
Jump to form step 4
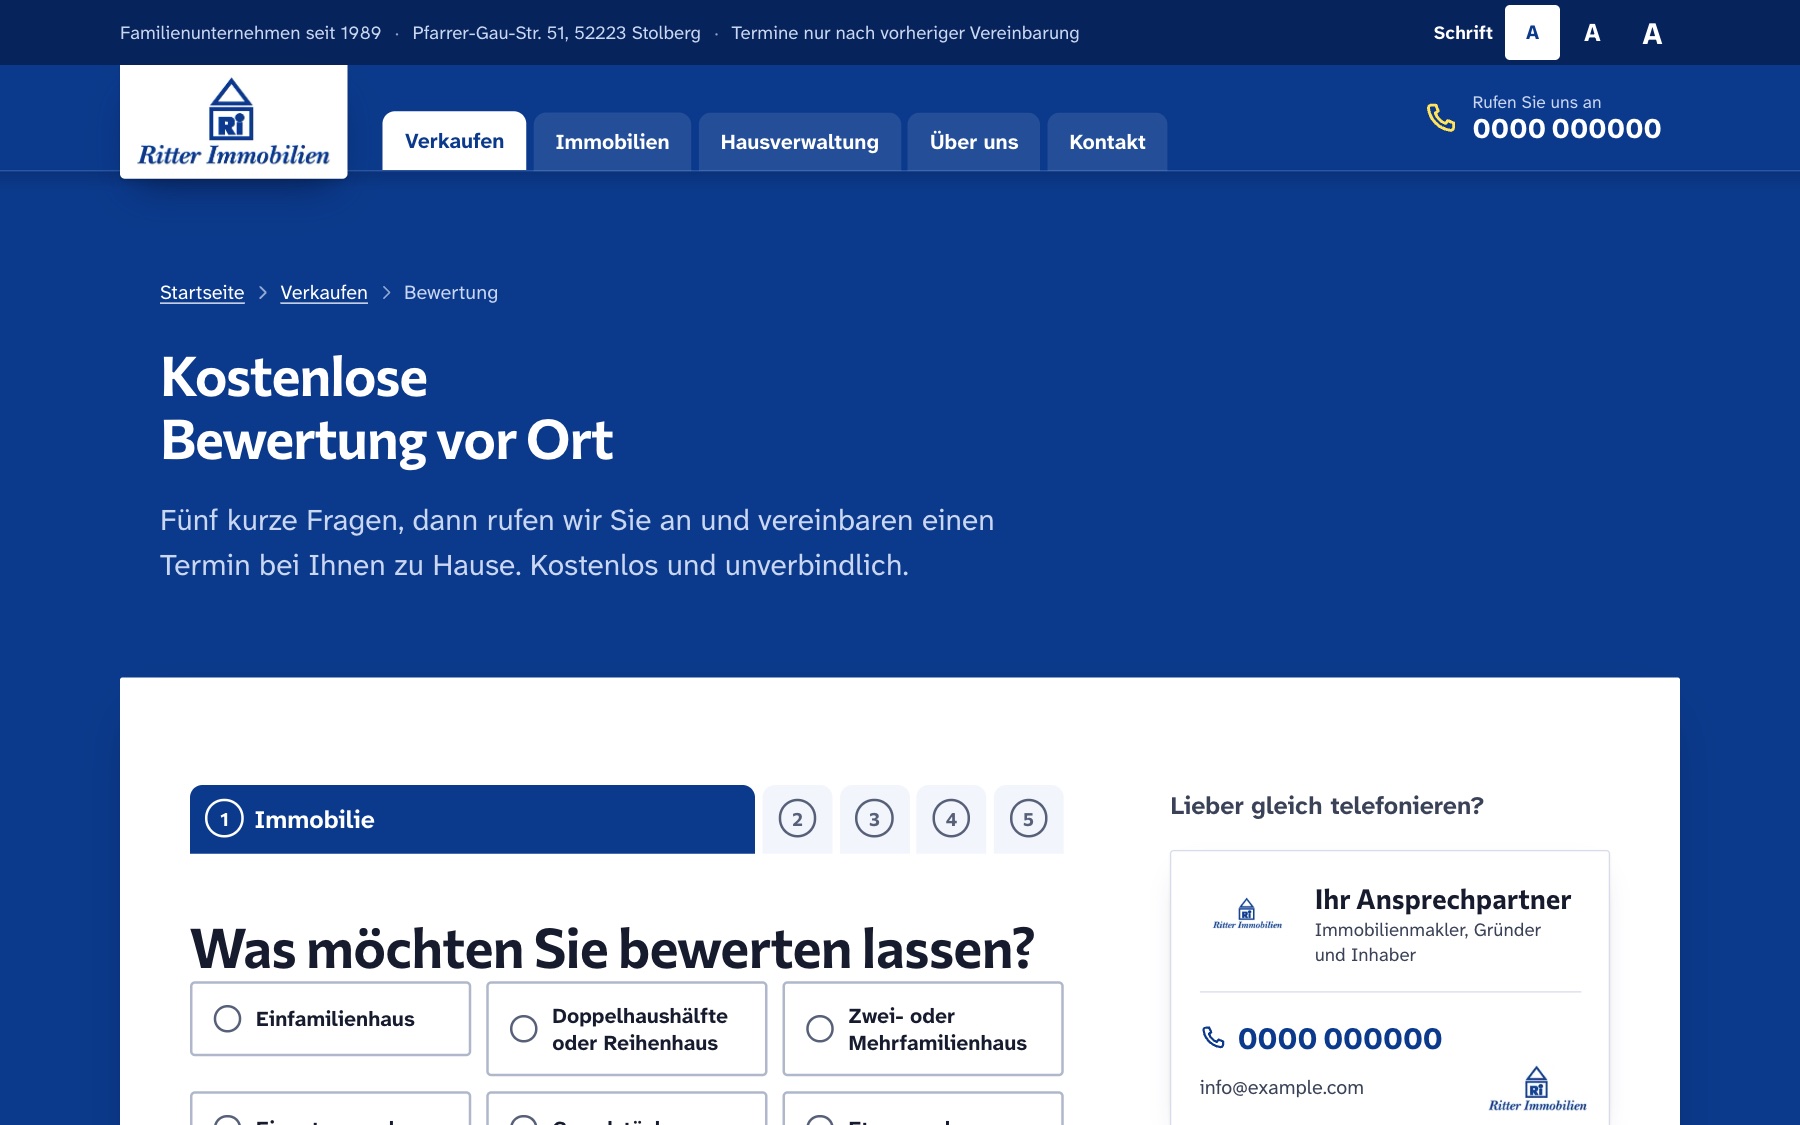click(x=951, y=819)
